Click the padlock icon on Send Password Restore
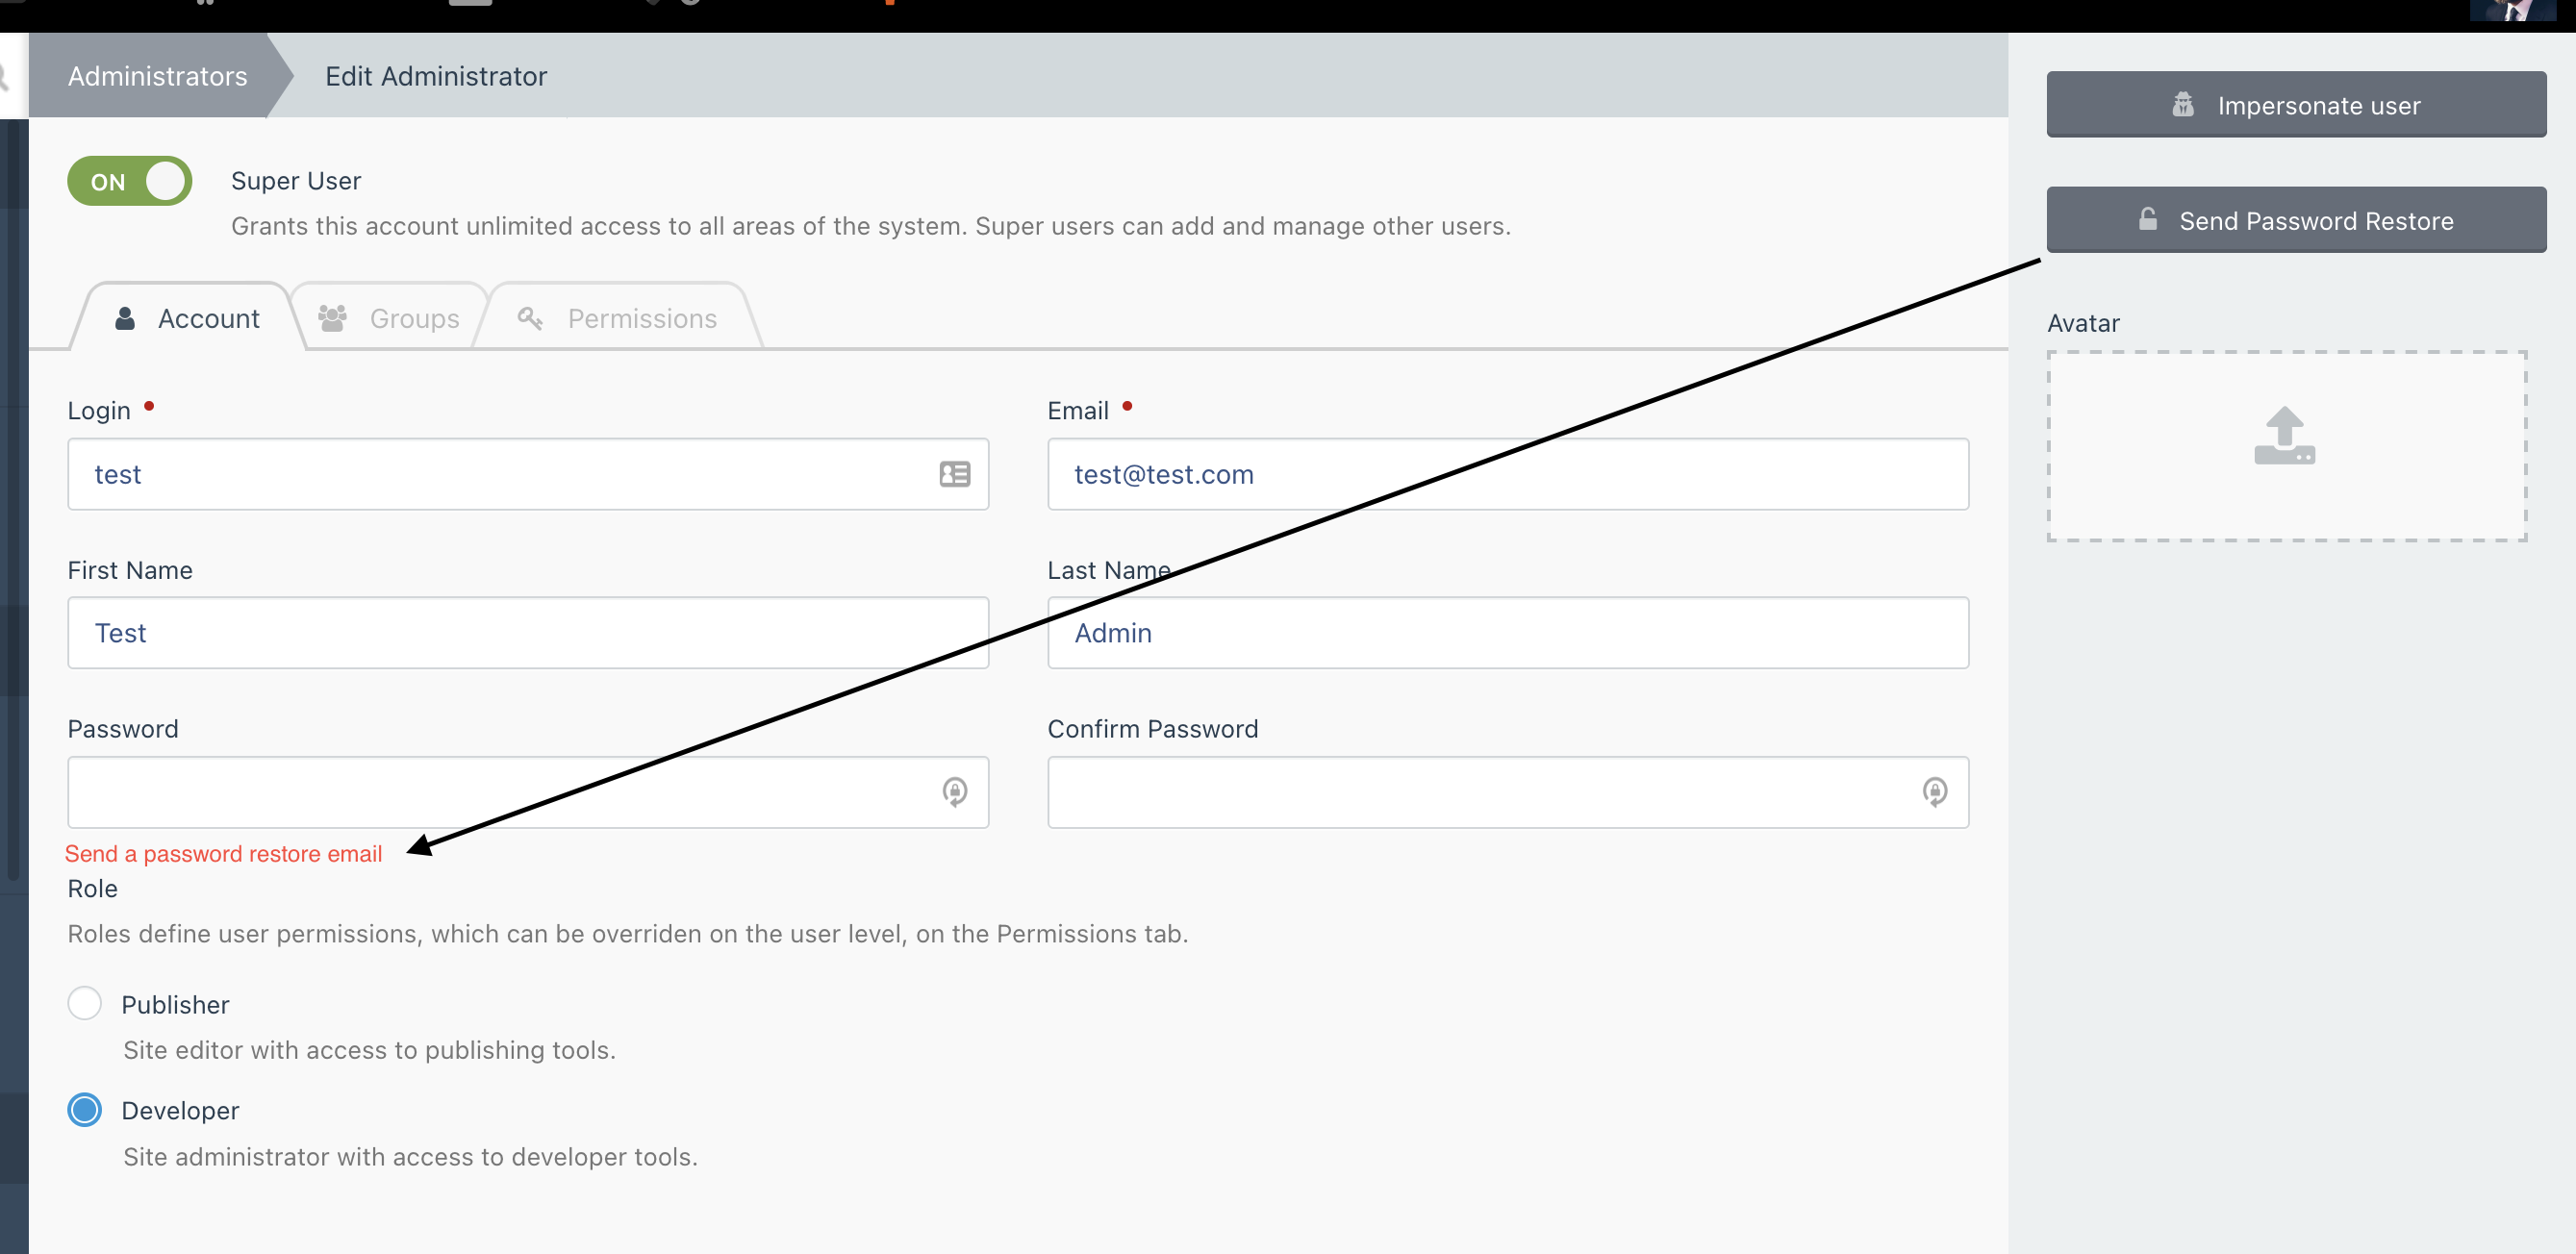 pos(2147,220)
